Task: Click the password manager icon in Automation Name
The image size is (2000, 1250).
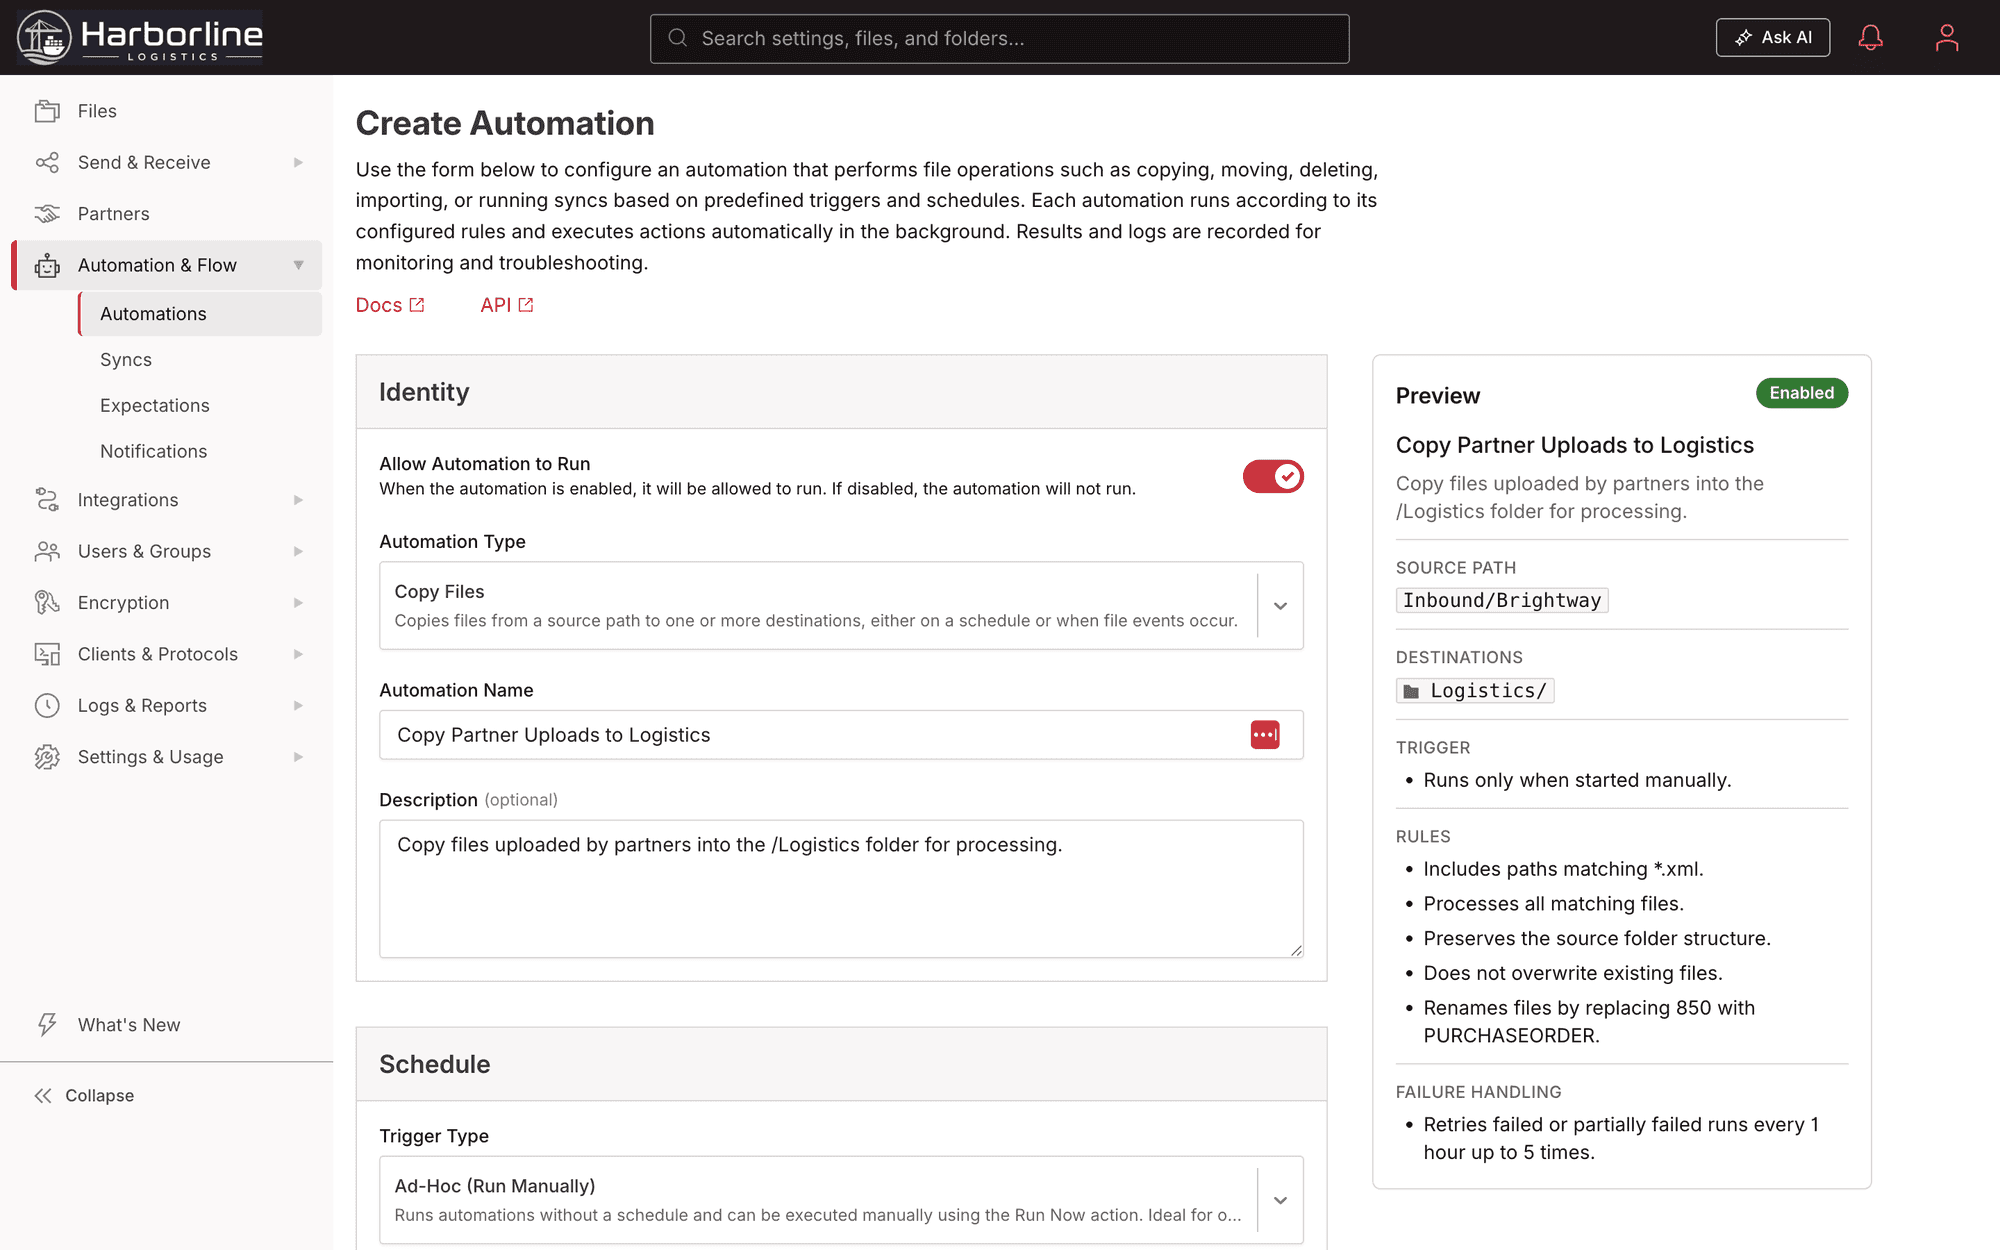Action: click(1265, 735)
